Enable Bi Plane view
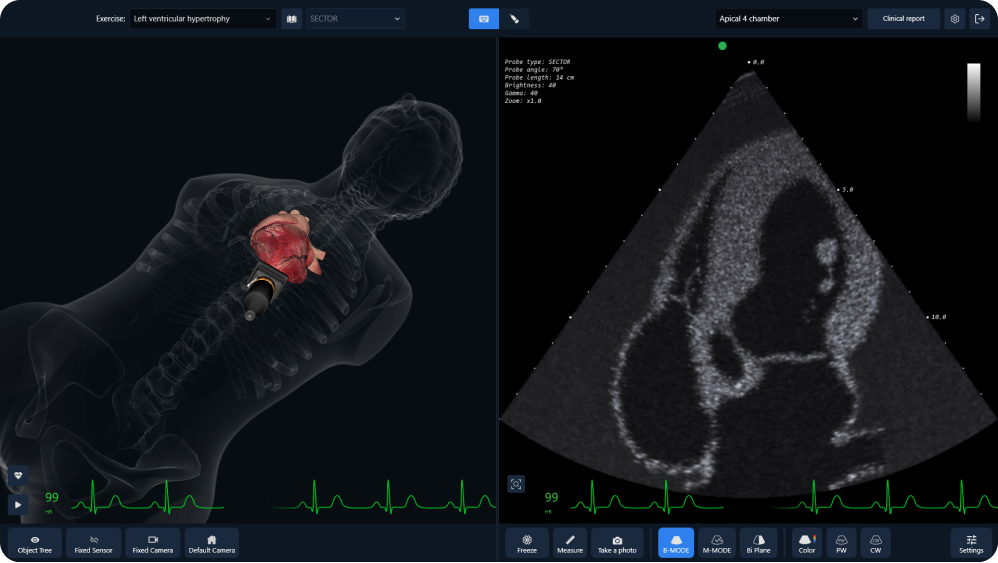The width and height of the screenshot is (998, 563). 758,543
